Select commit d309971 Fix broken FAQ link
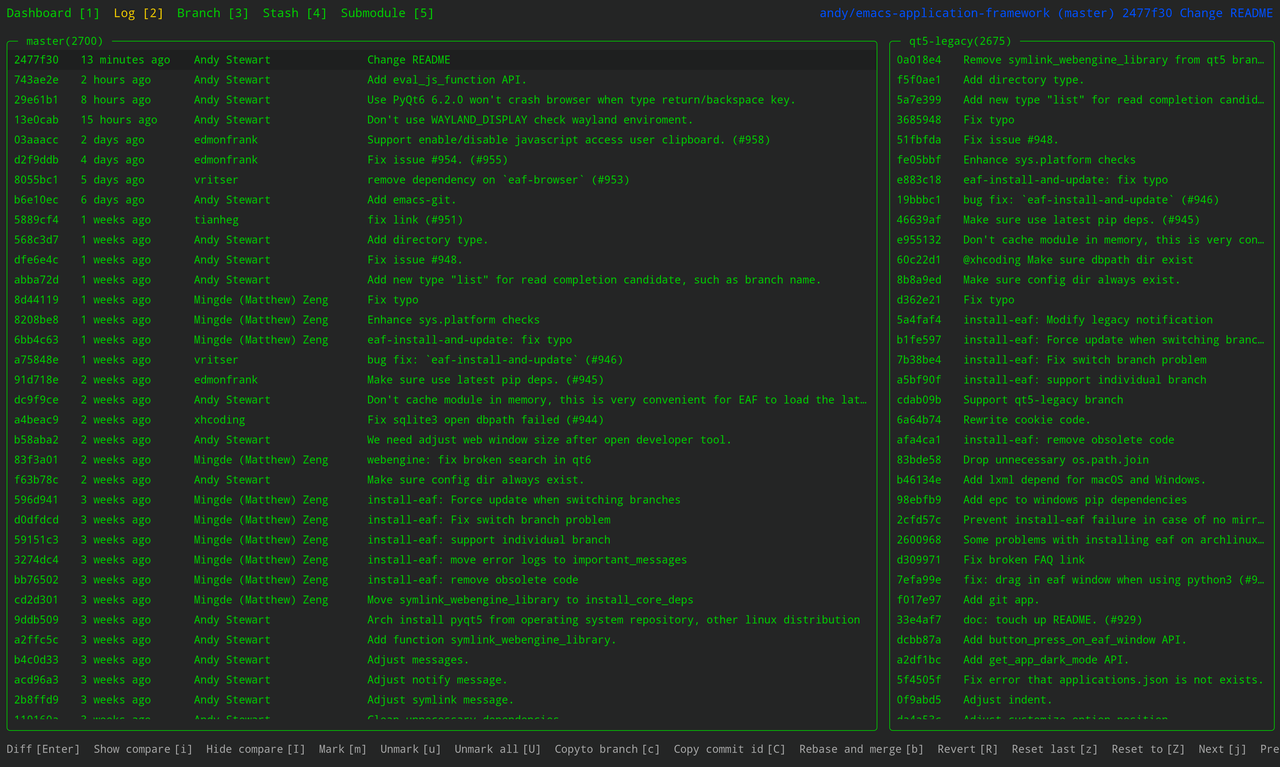 coord(1081,560)
